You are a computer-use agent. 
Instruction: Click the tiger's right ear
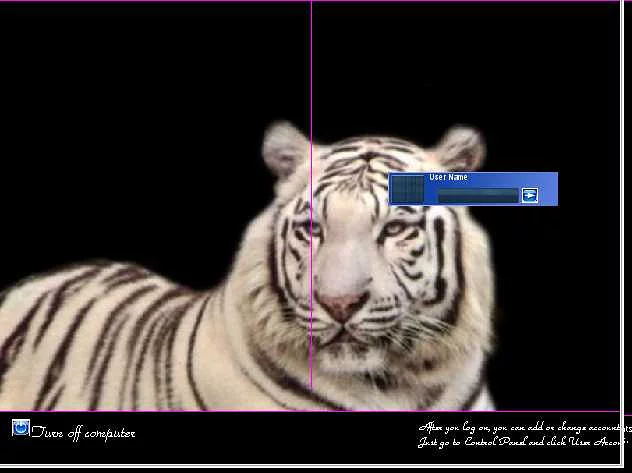click(x=460, y=148)
